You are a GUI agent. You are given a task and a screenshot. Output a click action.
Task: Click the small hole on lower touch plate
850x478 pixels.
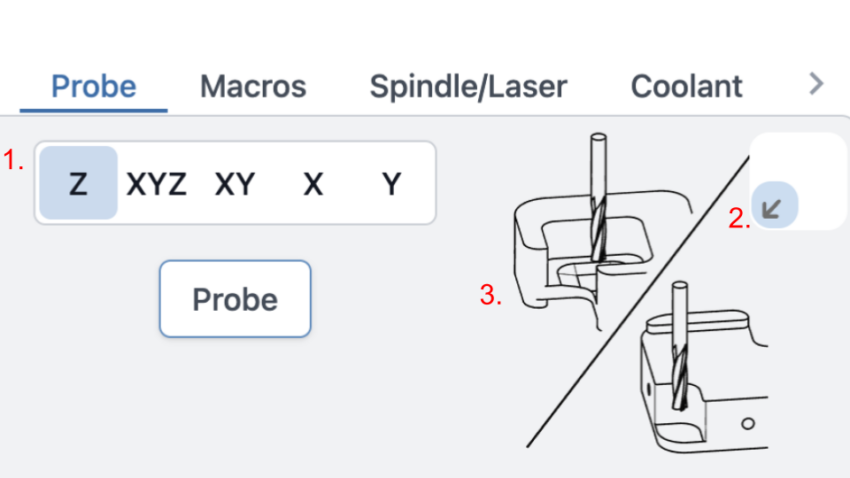748,423
